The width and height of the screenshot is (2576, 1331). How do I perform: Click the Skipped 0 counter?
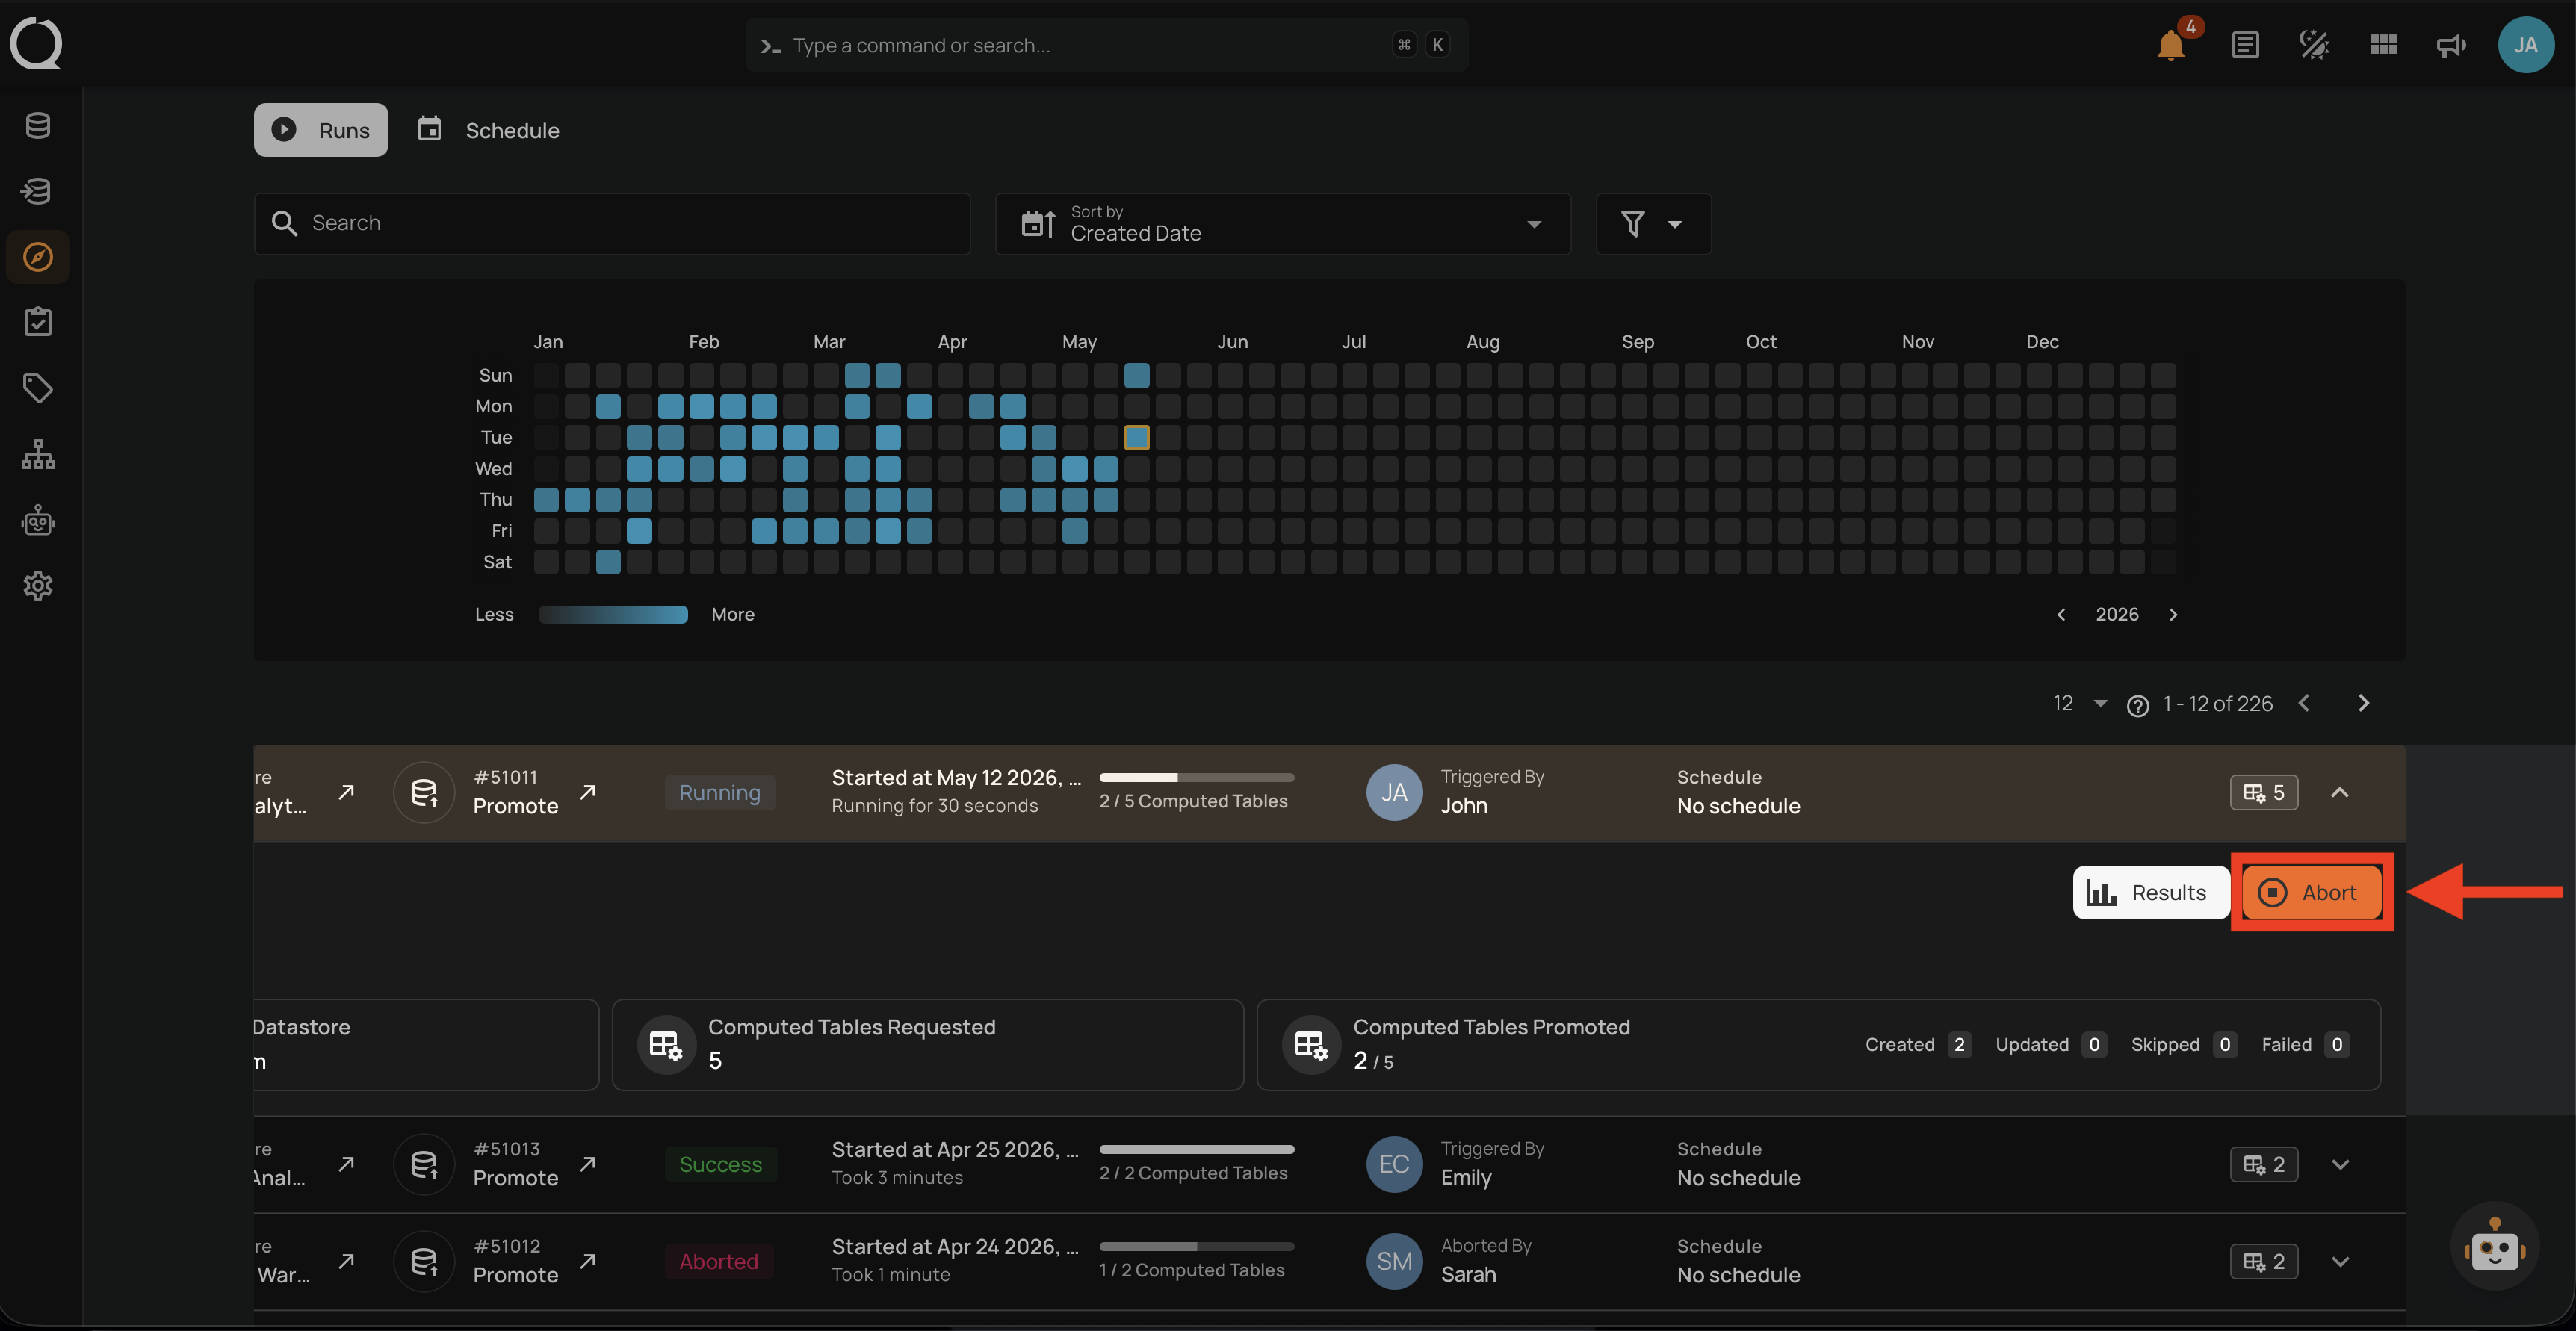click(2184, 1045)
